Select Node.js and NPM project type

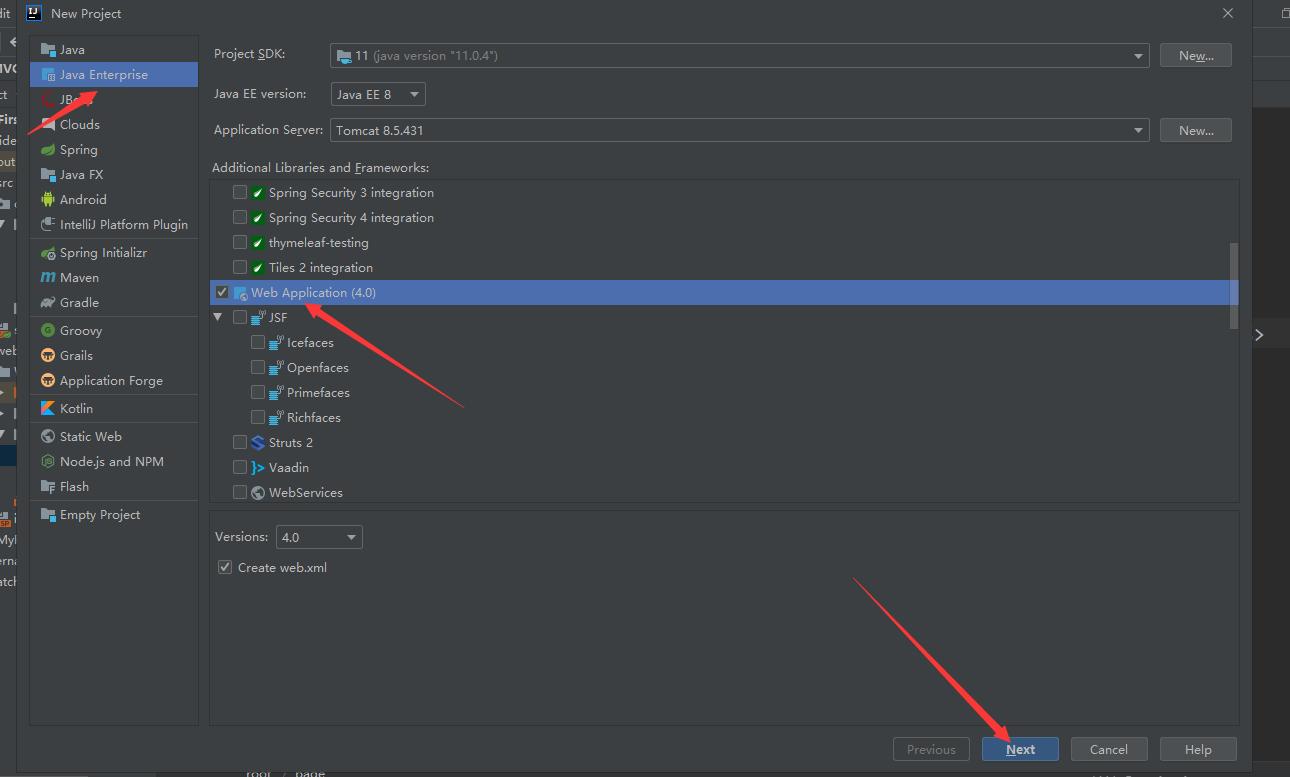tap(113, 461)
